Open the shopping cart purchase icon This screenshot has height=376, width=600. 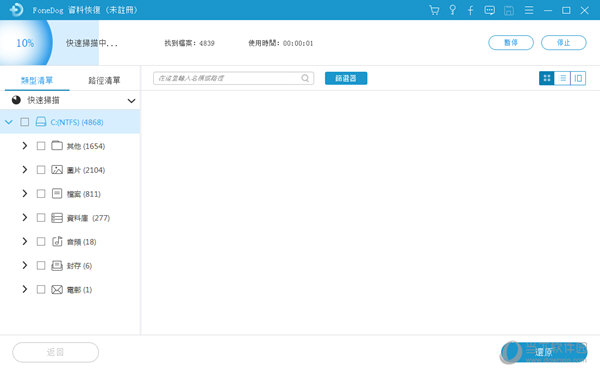coord(434,10)
